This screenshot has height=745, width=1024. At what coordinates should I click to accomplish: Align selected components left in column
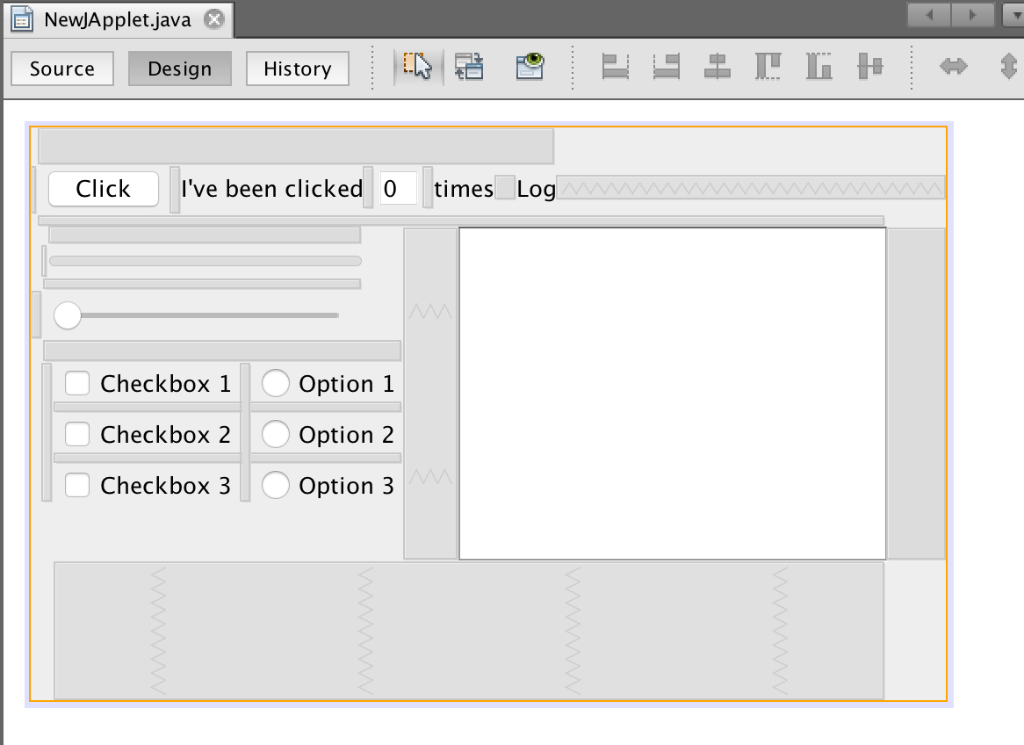tap(614, 66)
